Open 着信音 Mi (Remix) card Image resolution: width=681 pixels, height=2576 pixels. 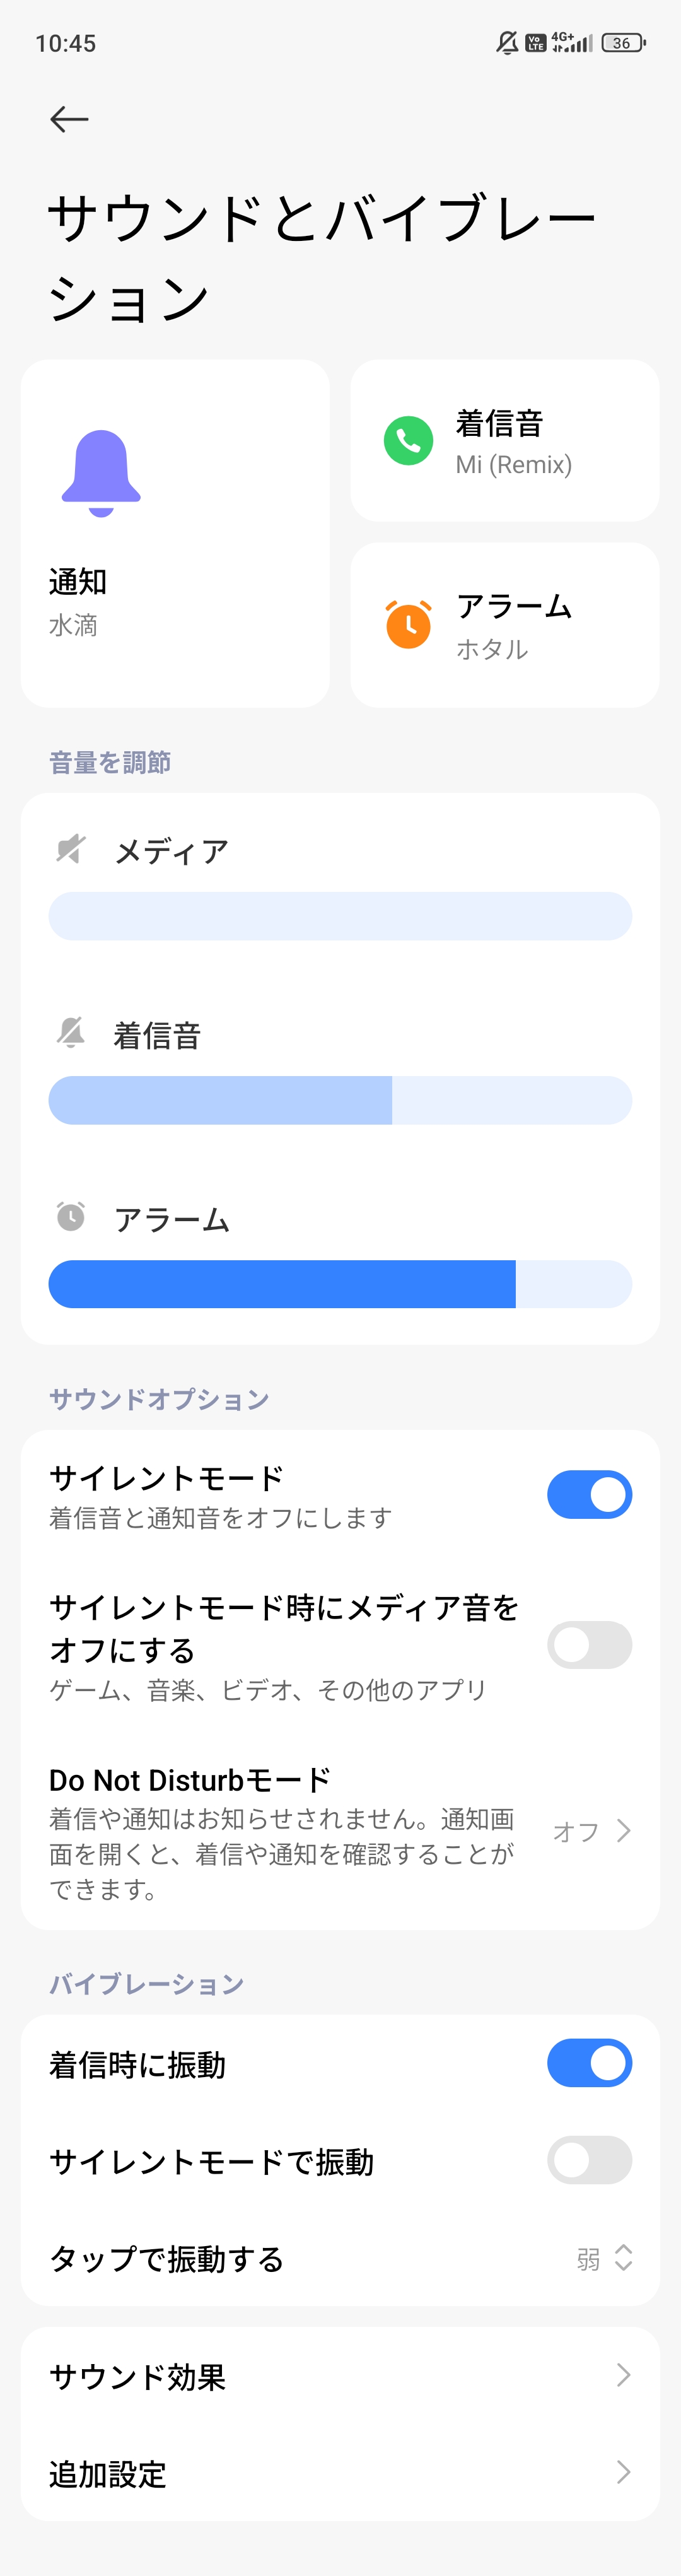[x=504, y=441]
